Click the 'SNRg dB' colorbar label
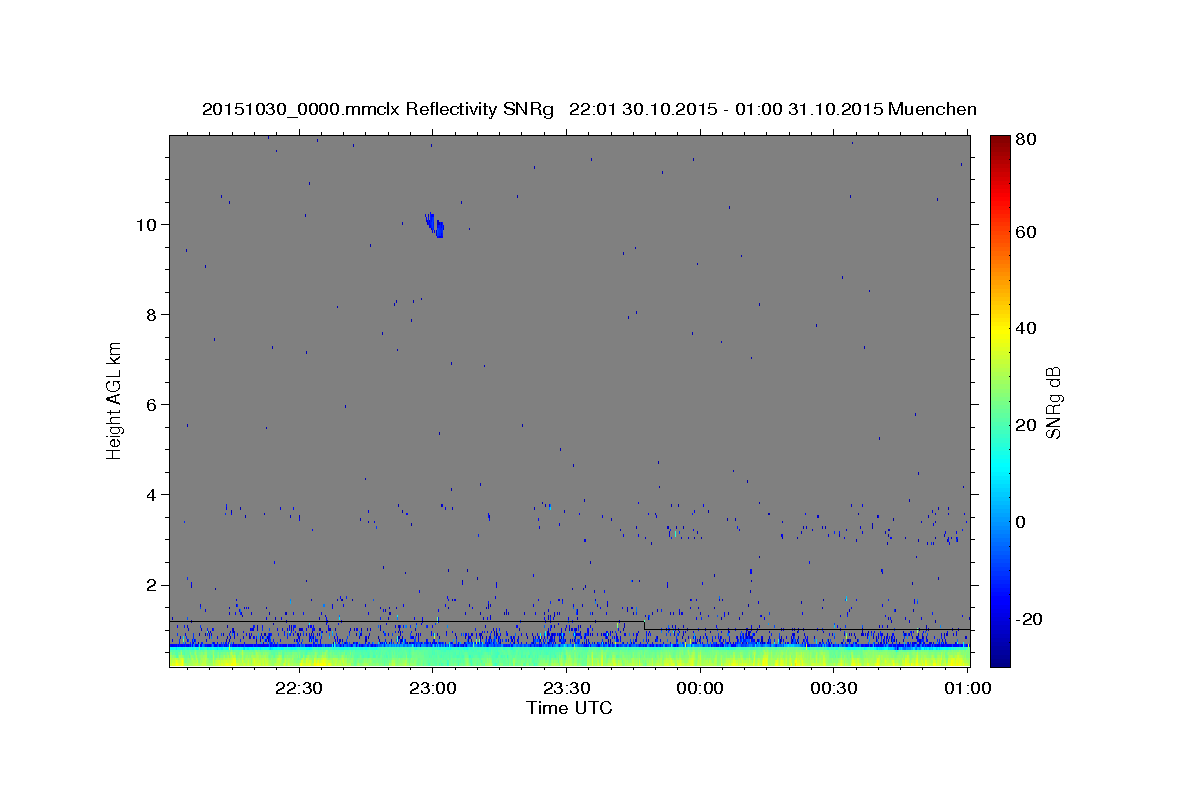The width and height of the screenshot is (1200, 800). pos(1053,402)
